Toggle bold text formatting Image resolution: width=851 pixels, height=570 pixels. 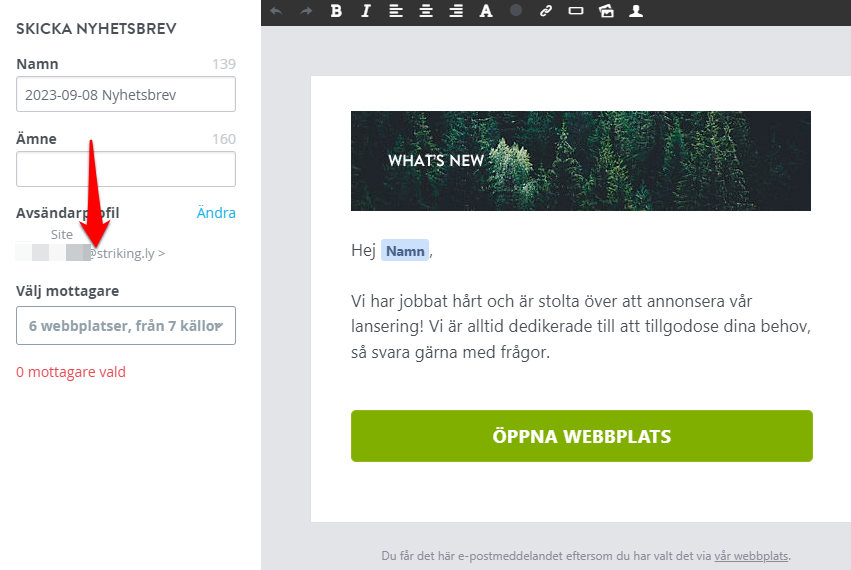[336, 11]
